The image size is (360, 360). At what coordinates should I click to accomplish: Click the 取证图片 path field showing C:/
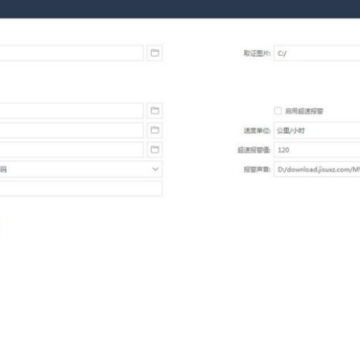click(317, 53)
